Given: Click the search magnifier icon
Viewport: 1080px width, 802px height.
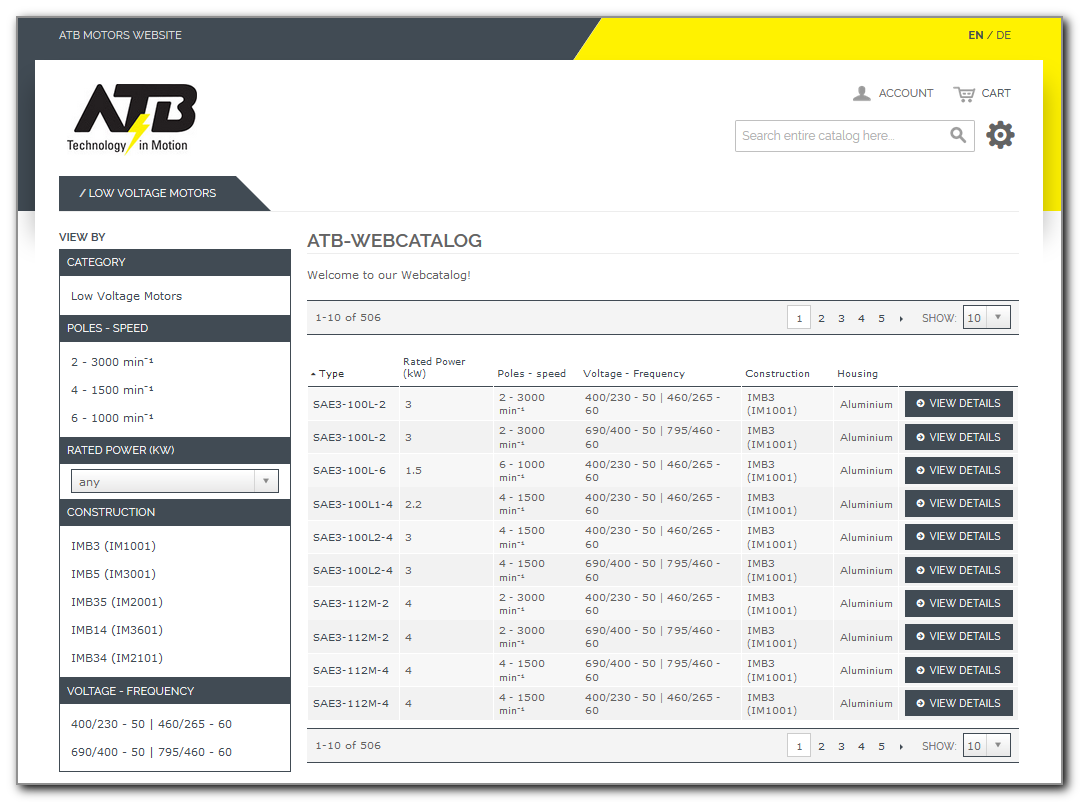Looking at the screenshot, I should coord(958,135).
